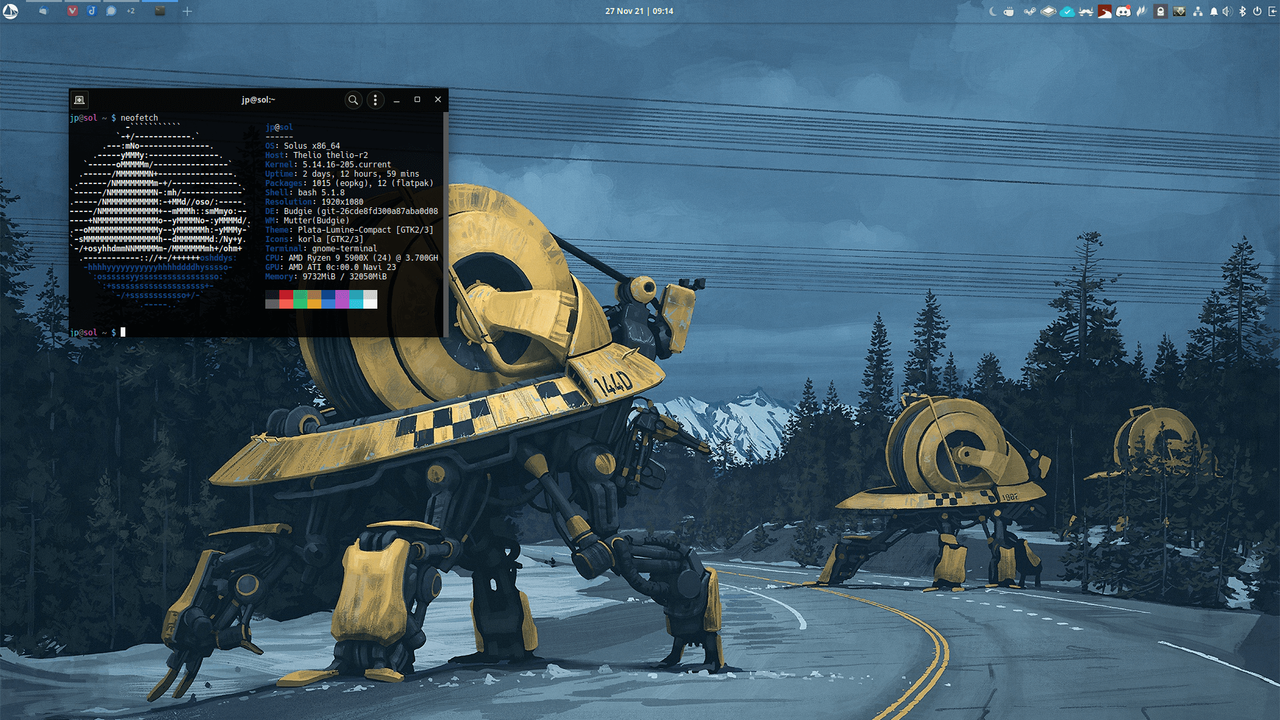The width and height of the screenshot is (1280, 720).
Task: Click the purple neofetch color block
Action: [342, 299]
